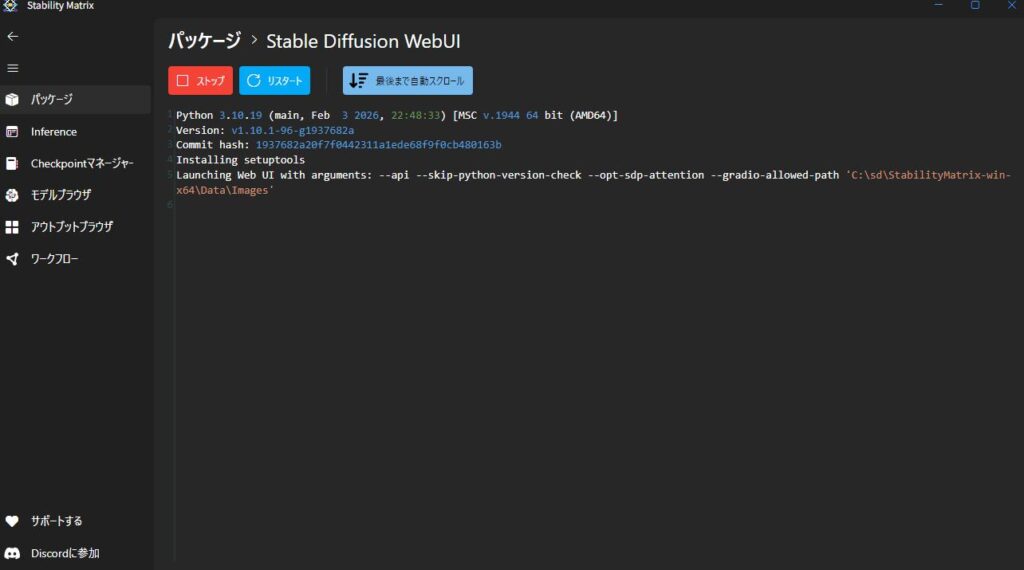Click the Version v1.10.1-96-g1937682a line

click(264, 130)
